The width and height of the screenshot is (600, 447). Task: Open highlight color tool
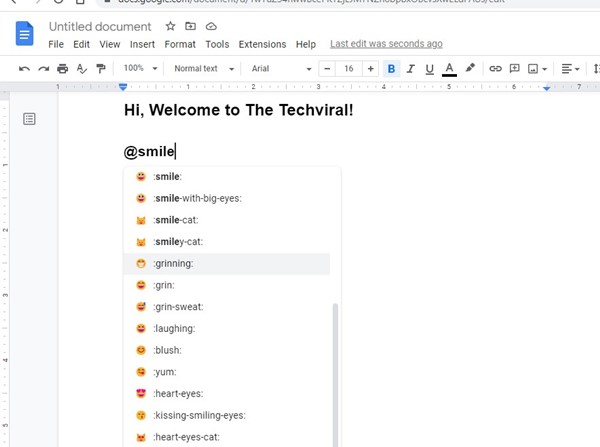pos(470,68)
